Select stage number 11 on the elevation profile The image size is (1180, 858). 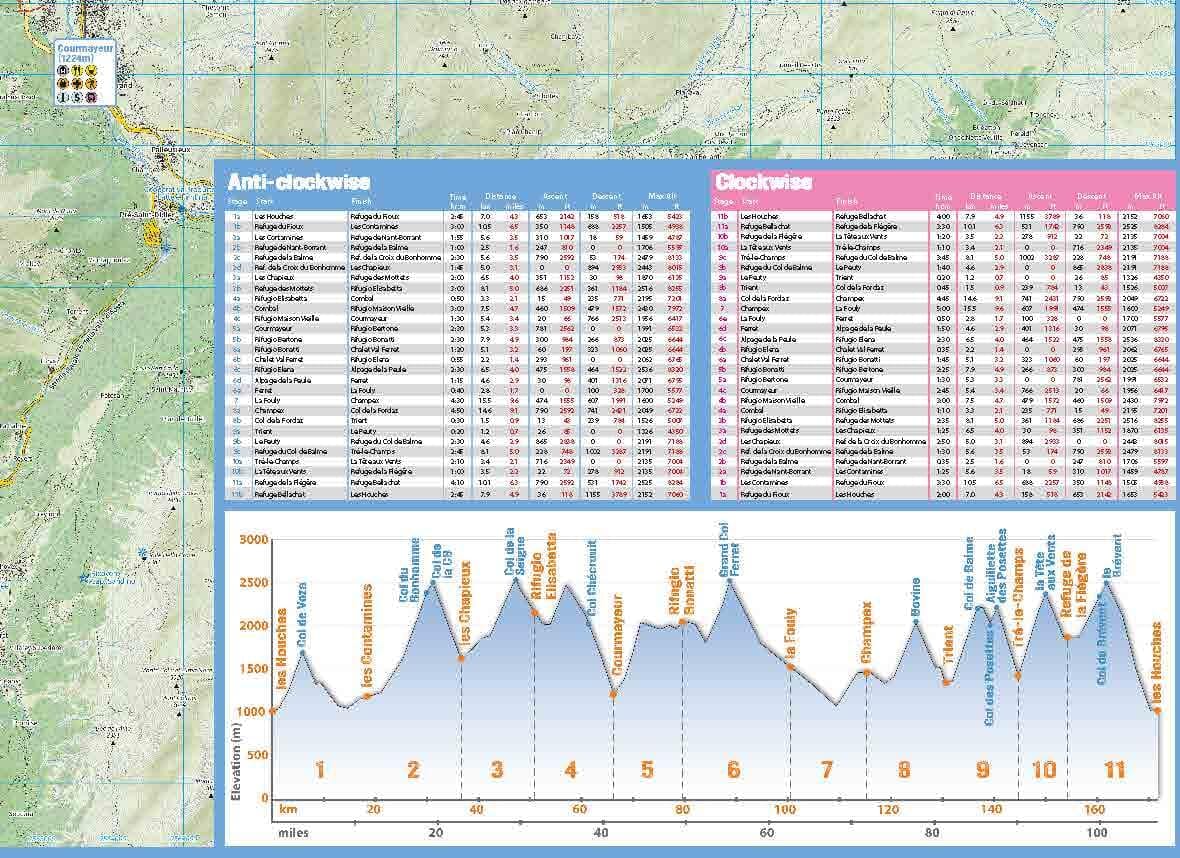pyautogui.click(x=1114, y=769)
